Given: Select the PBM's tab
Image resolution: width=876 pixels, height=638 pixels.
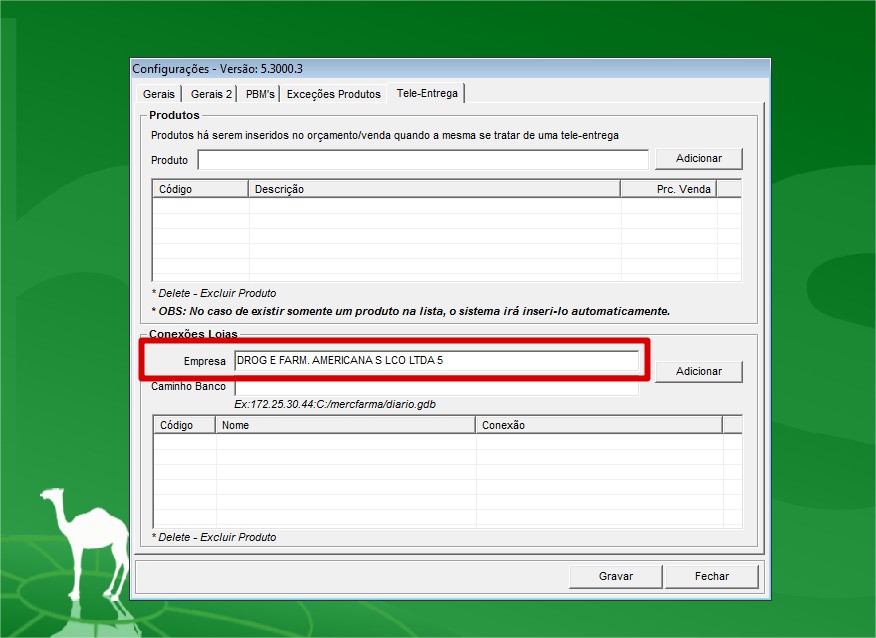Looking at the screenshot, I should click(x=260, y=94).
